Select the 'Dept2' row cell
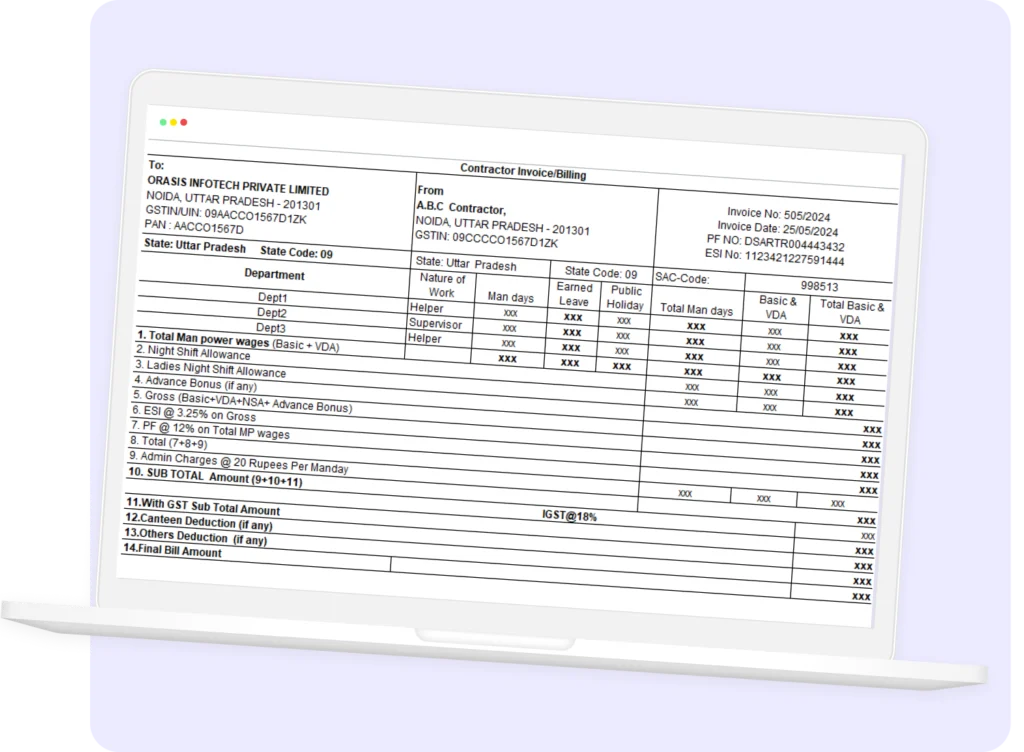 click(x=272, y=312)
